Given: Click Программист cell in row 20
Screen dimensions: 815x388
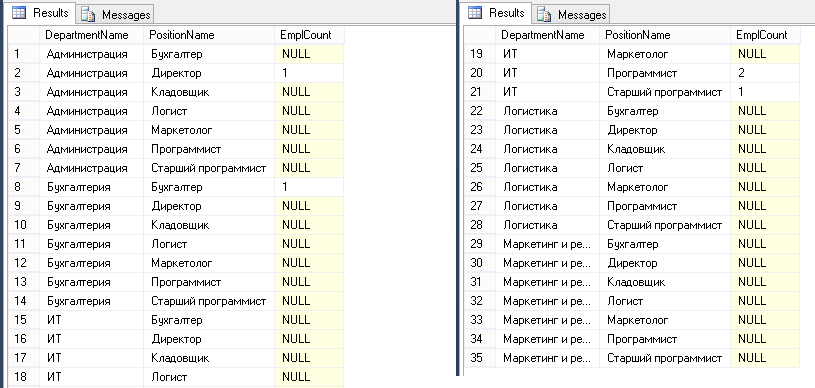Looking at the screenshot, I should (665, 73).
